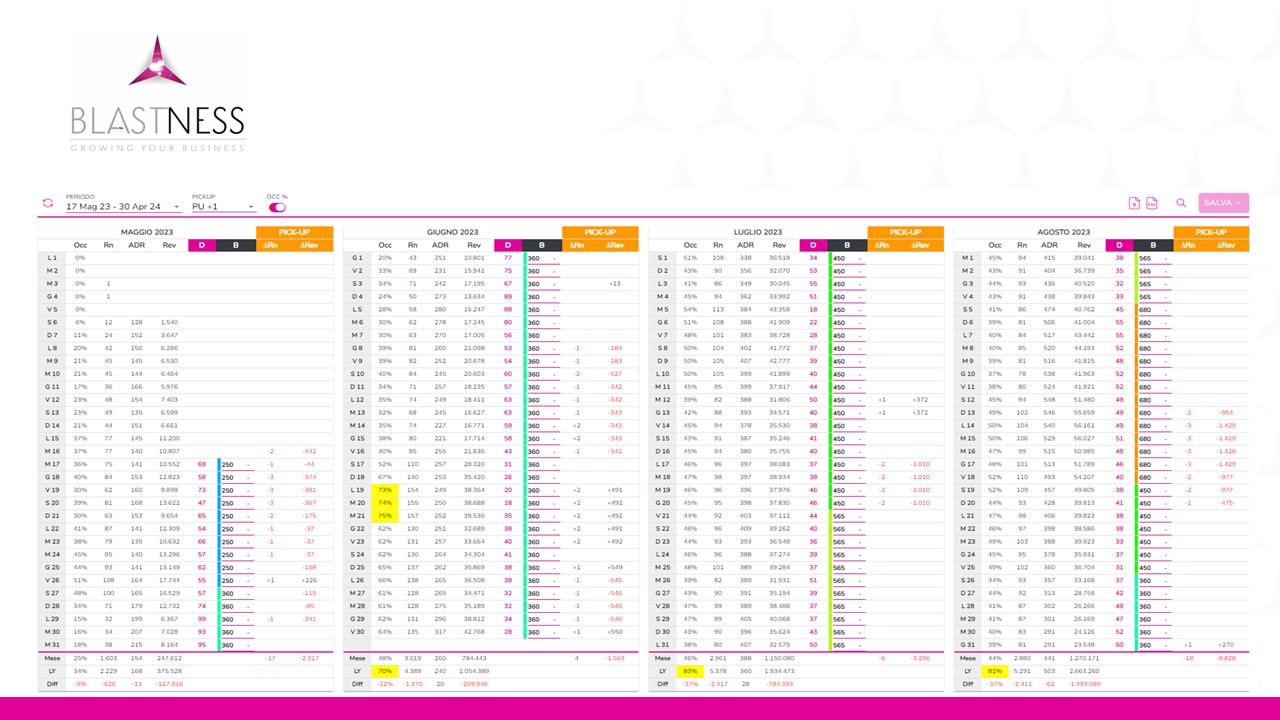Open search with the magnifier icon

(x=1181, y=203)
